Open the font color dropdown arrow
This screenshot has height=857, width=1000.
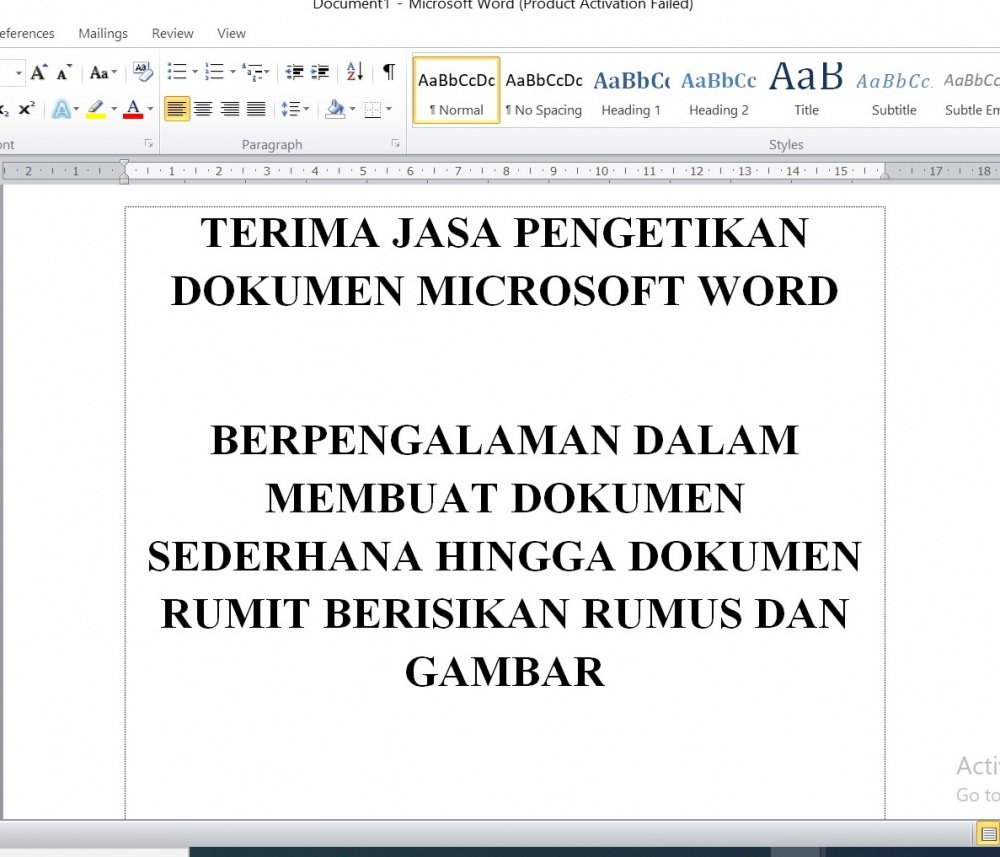point(150,109)
